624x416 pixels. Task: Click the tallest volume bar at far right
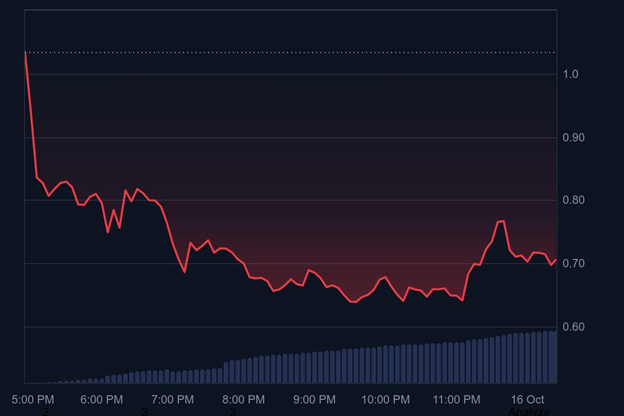553,356
